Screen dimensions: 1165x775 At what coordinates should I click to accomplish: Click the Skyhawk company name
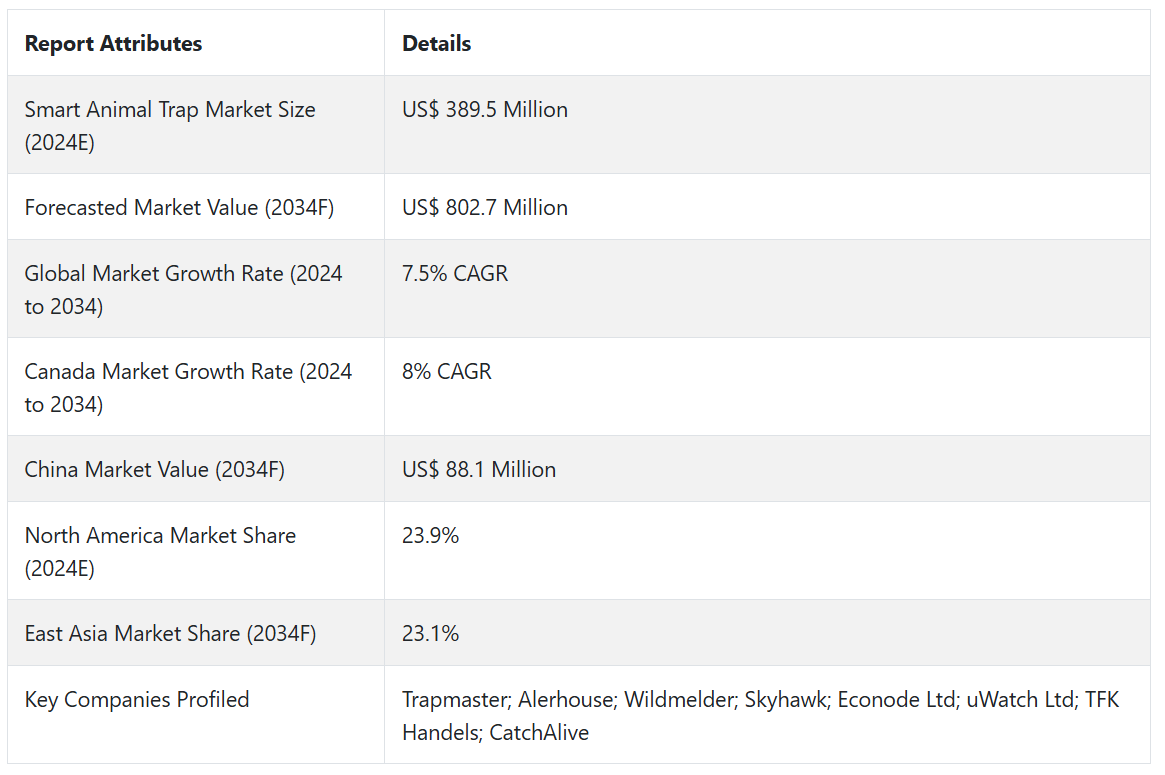(783, 700)
